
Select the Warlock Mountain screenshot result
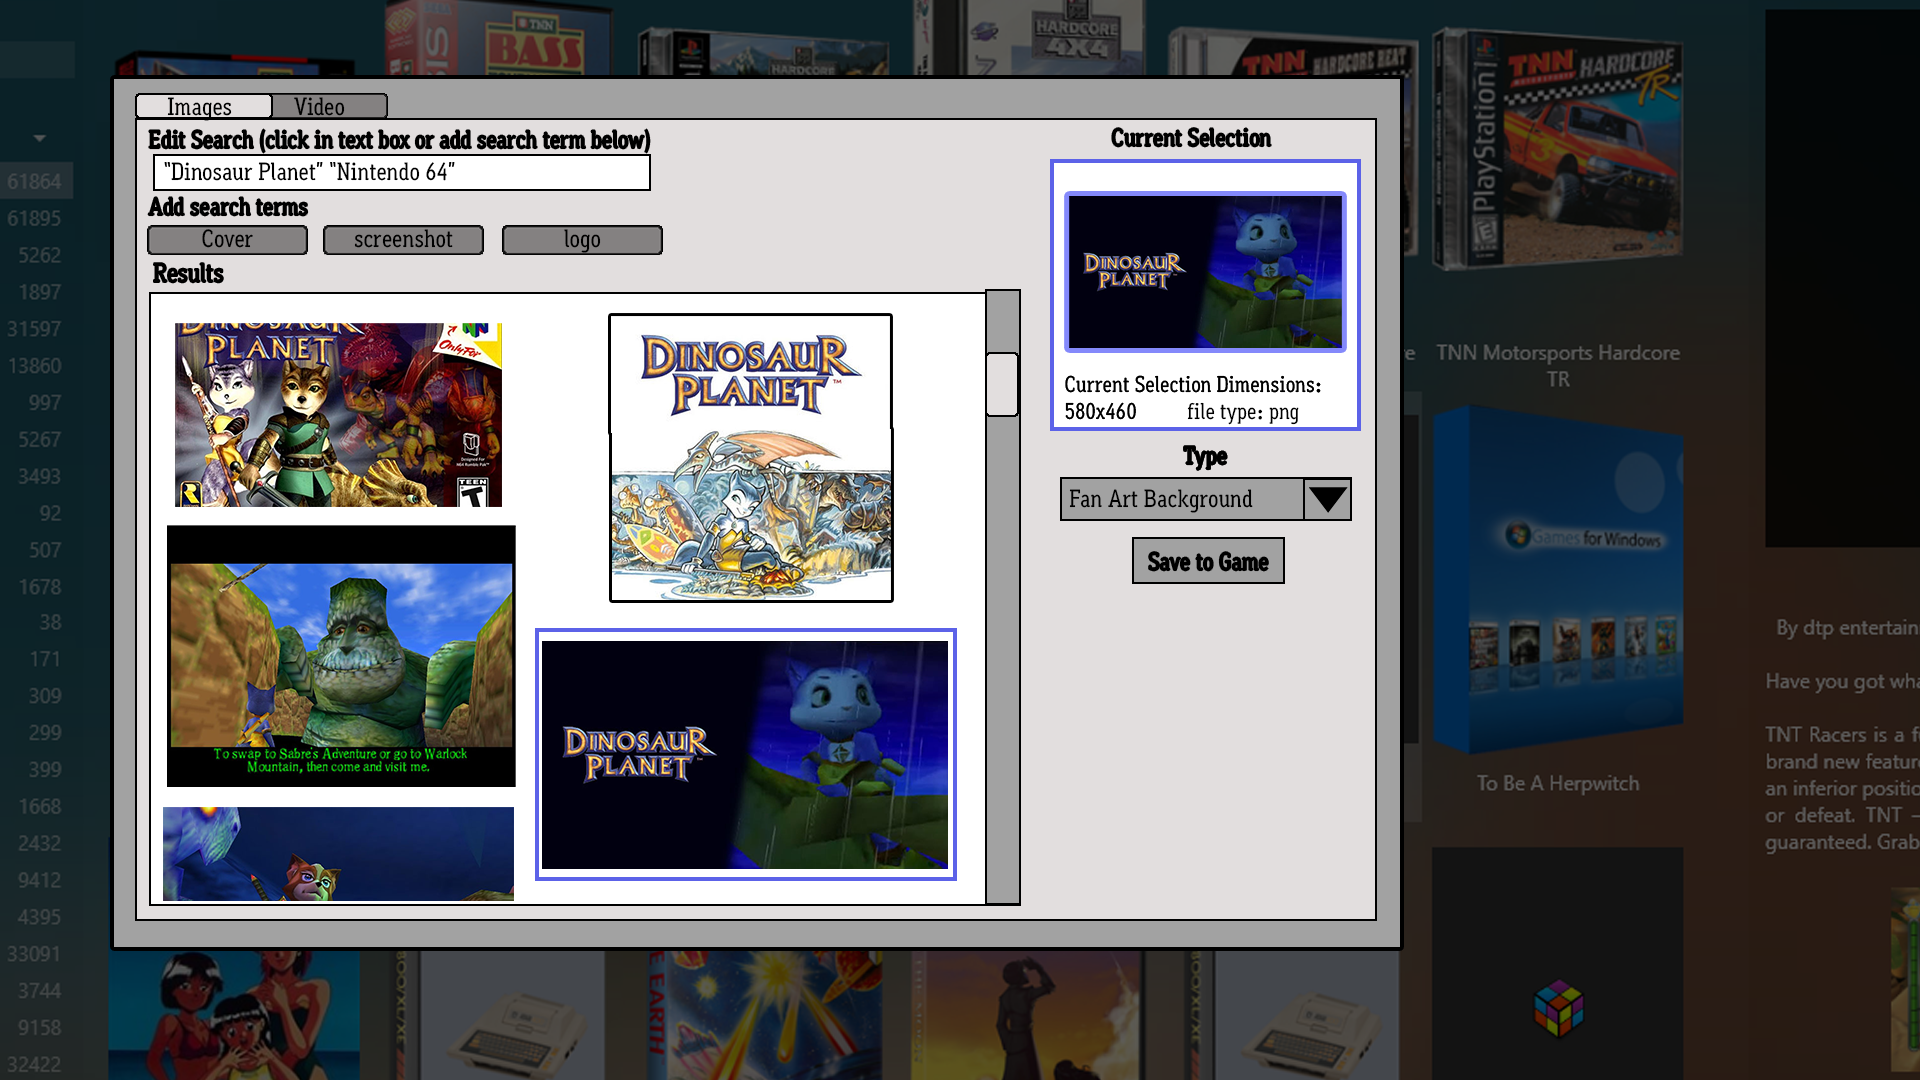pos(341,656)
